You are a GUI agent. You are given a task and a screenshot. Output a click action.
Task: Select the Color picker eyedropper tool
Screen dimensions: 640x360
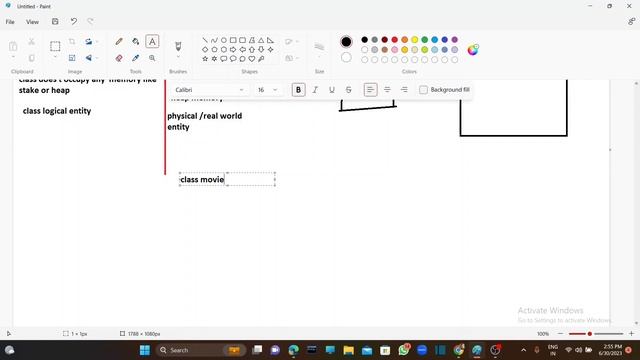[x=136, y=58]
